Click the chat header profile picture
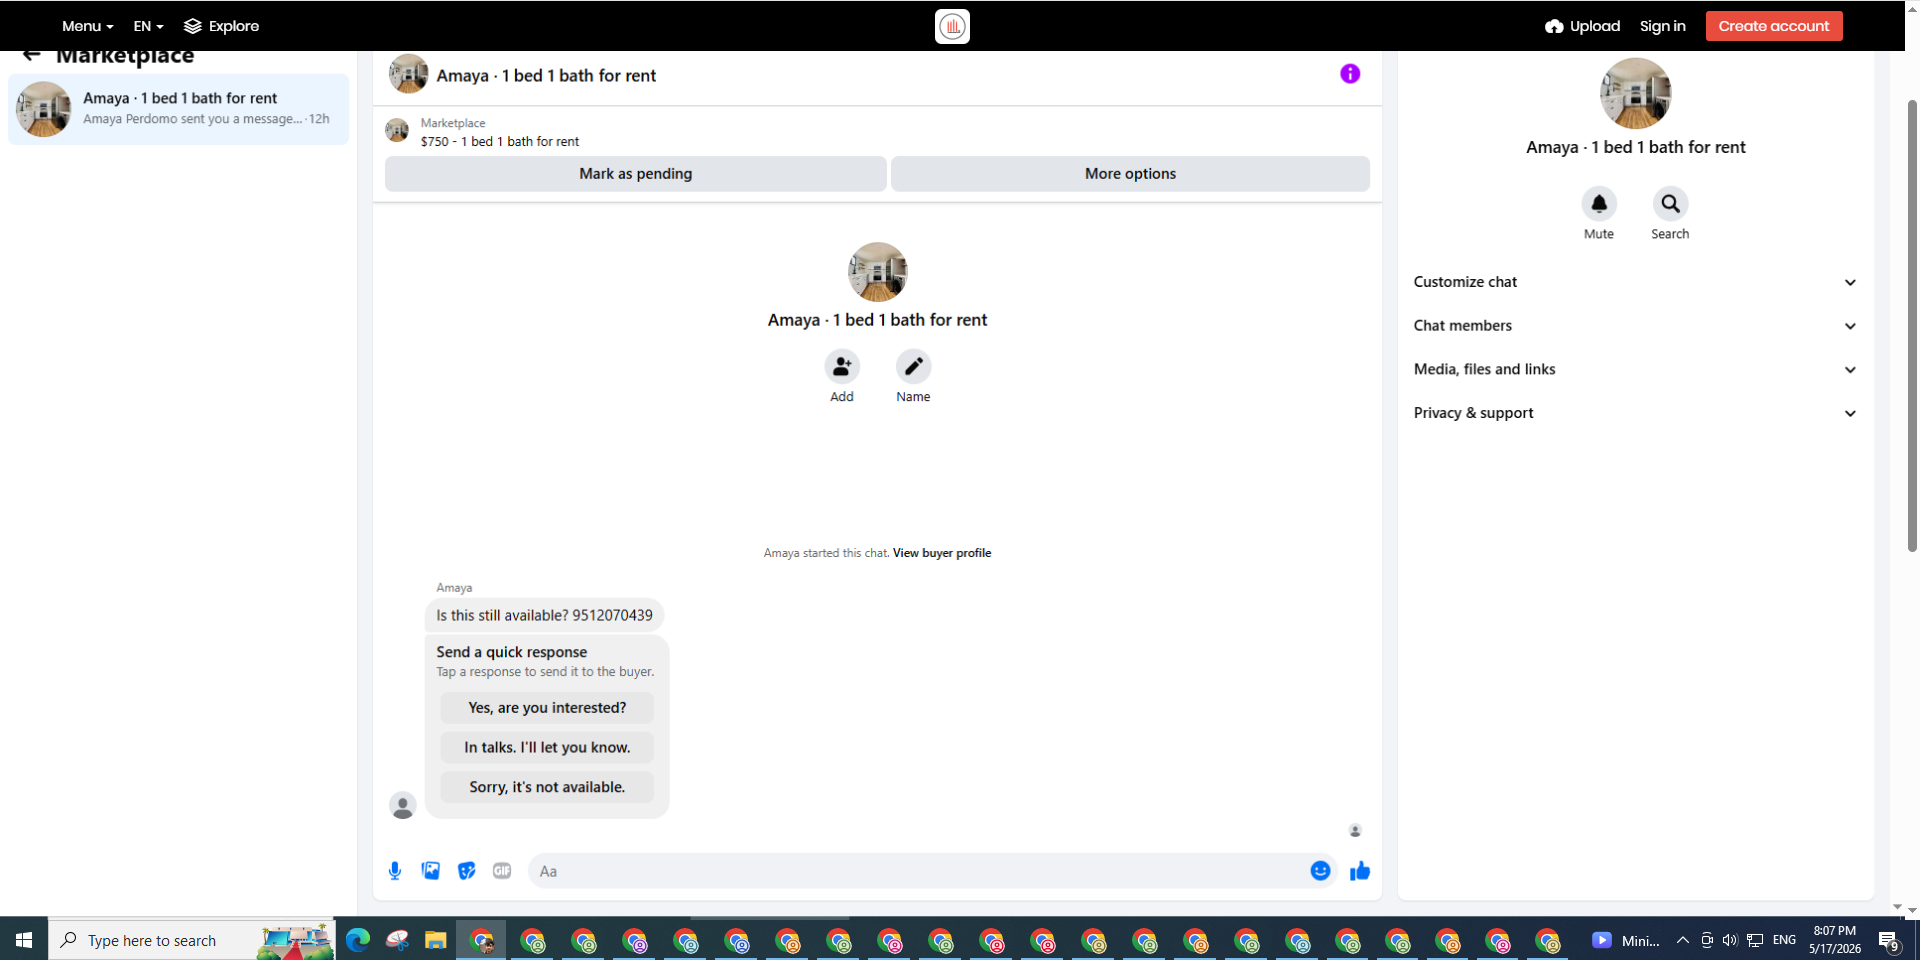 point(408,74)
